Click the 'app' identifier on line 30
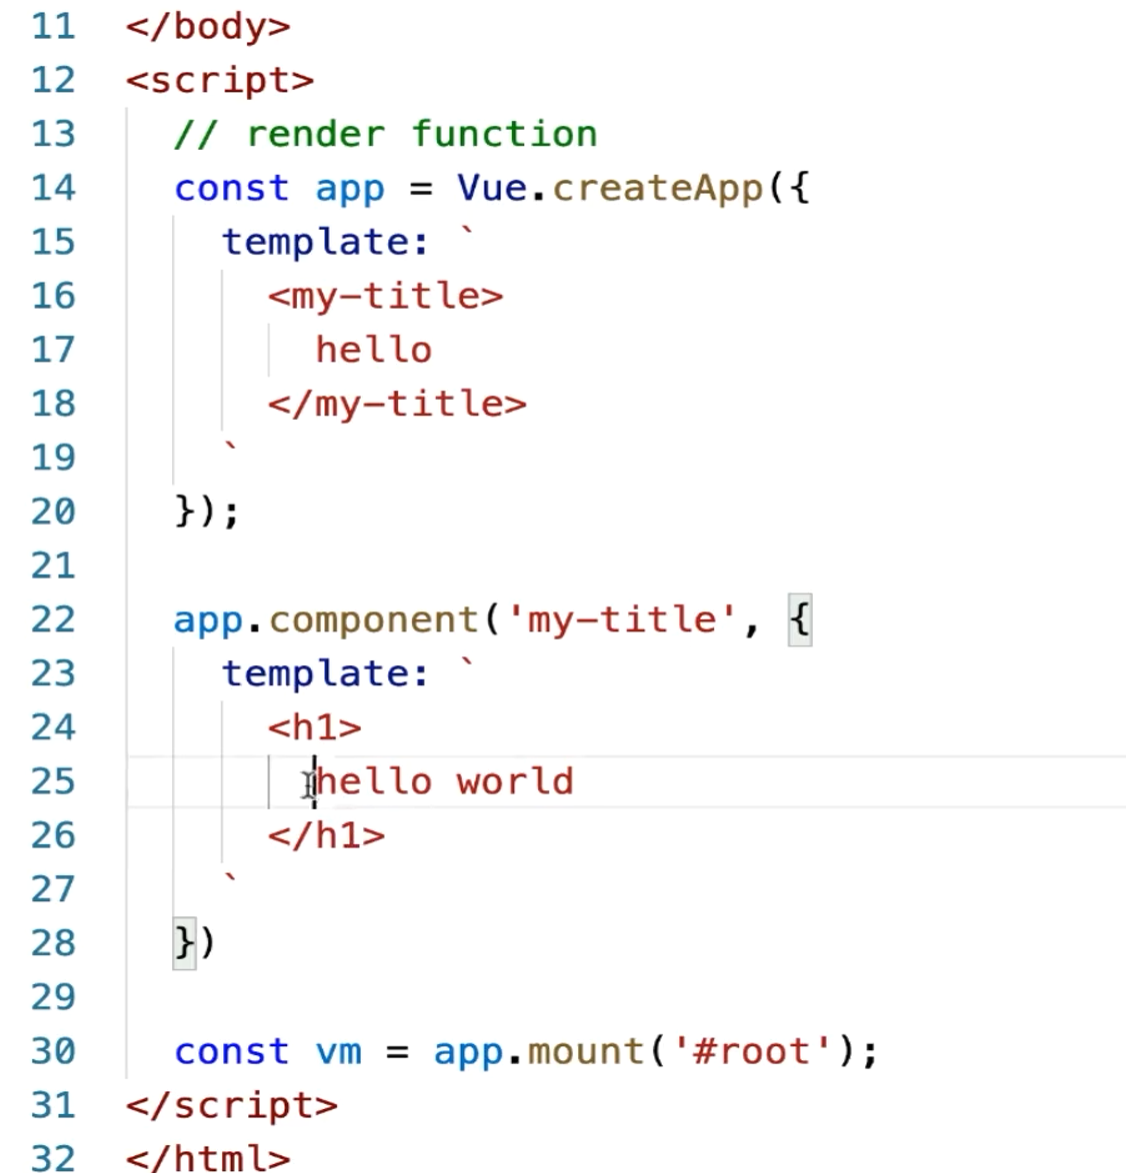The image size is (1126, 1173). 468,1053
